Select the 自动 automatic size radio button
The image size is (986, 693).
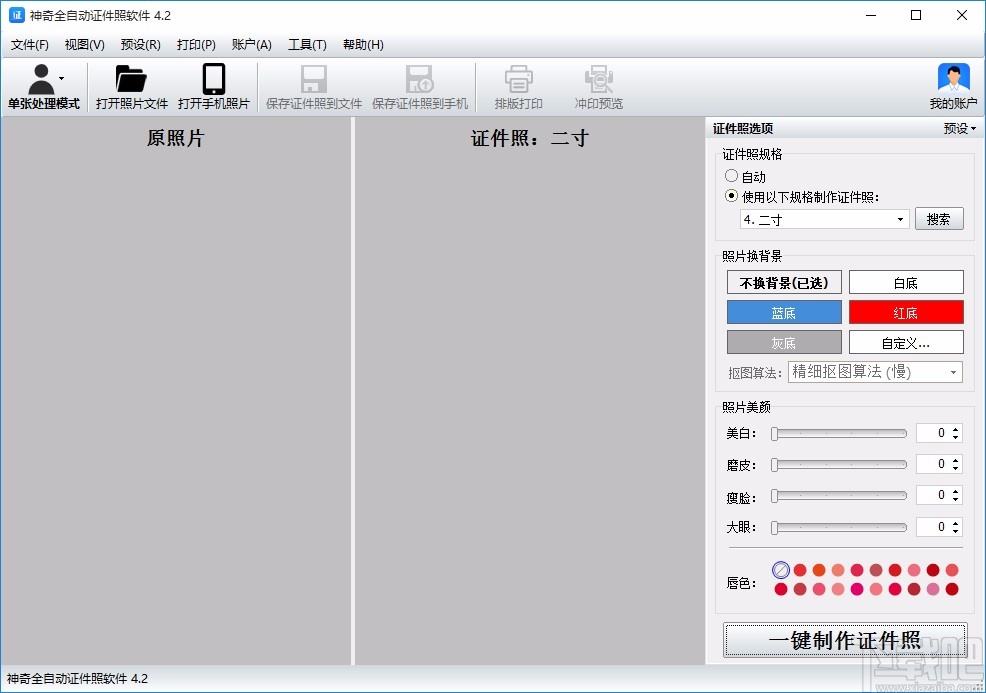pyautogui.click(x=732, y=176)
